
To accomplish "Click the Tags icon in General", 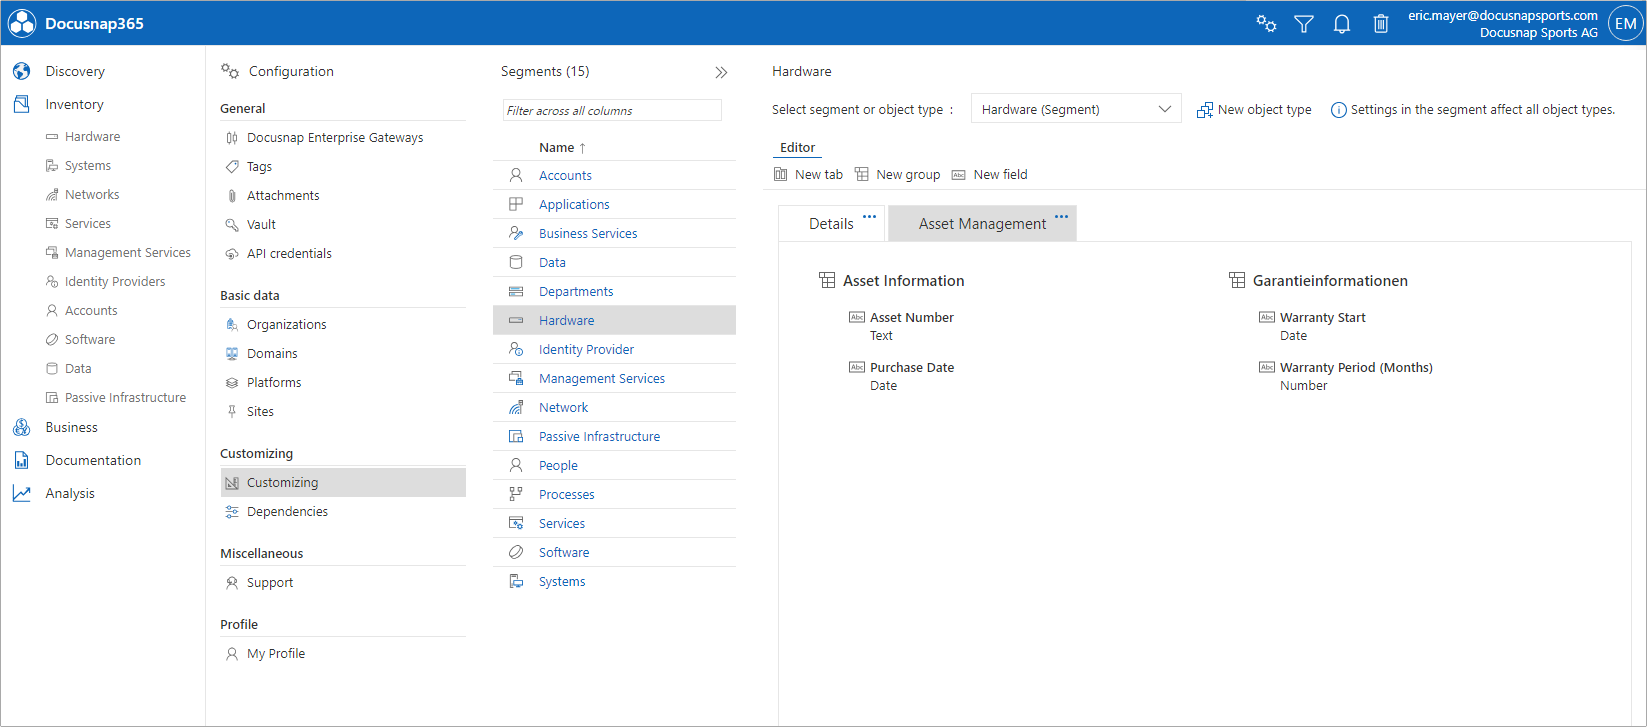I will point(232,167).
